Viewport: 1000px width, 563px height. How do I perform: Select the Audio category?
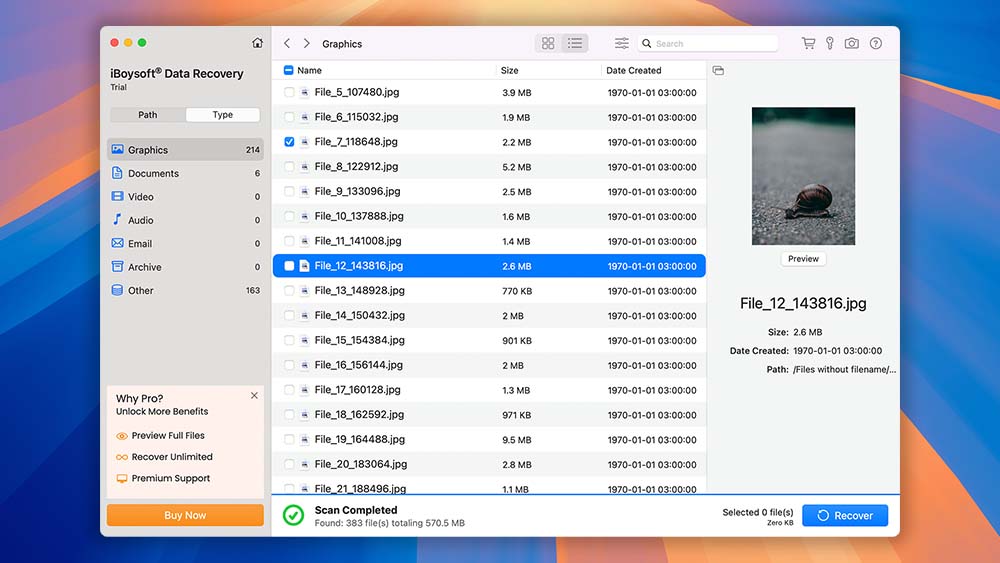185,220
